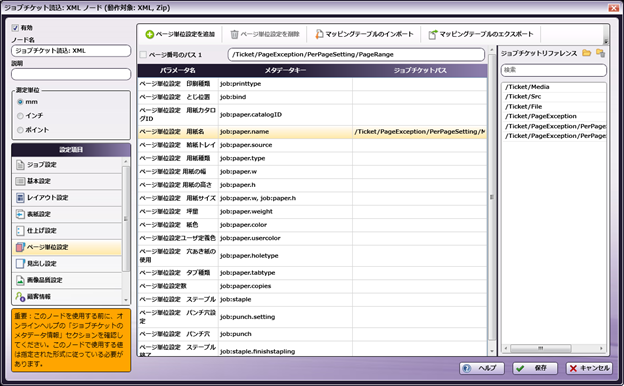Click settings list scroll down arrow
624x386 pixels.
[126, 300]
